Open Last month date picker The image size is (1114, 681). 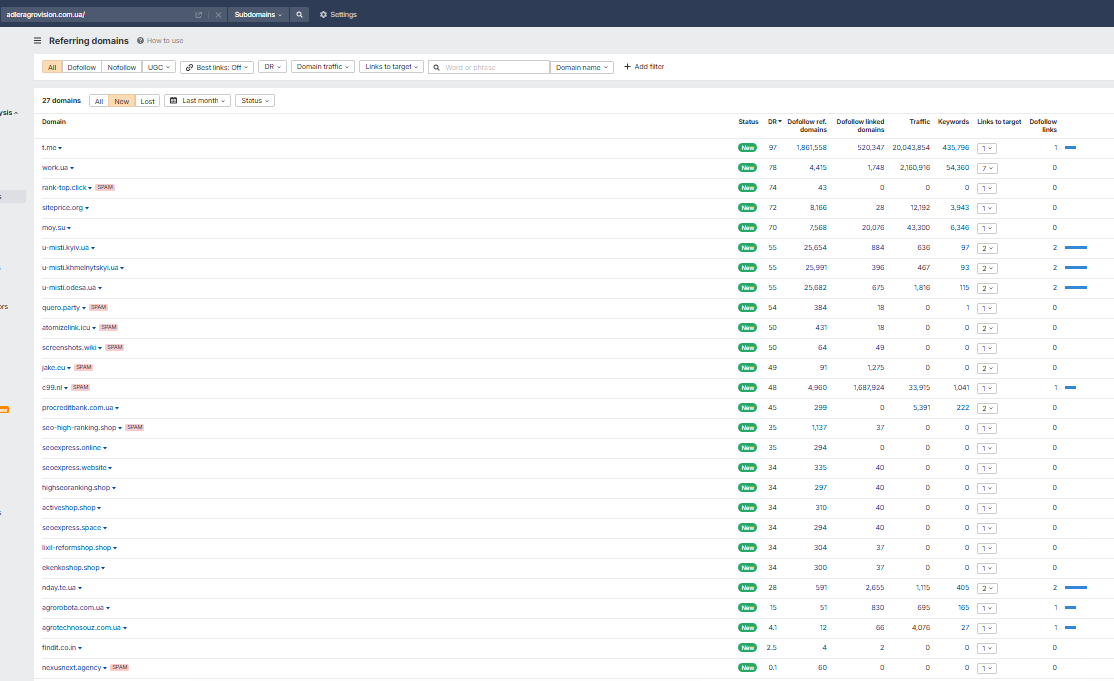pos(198,101)
